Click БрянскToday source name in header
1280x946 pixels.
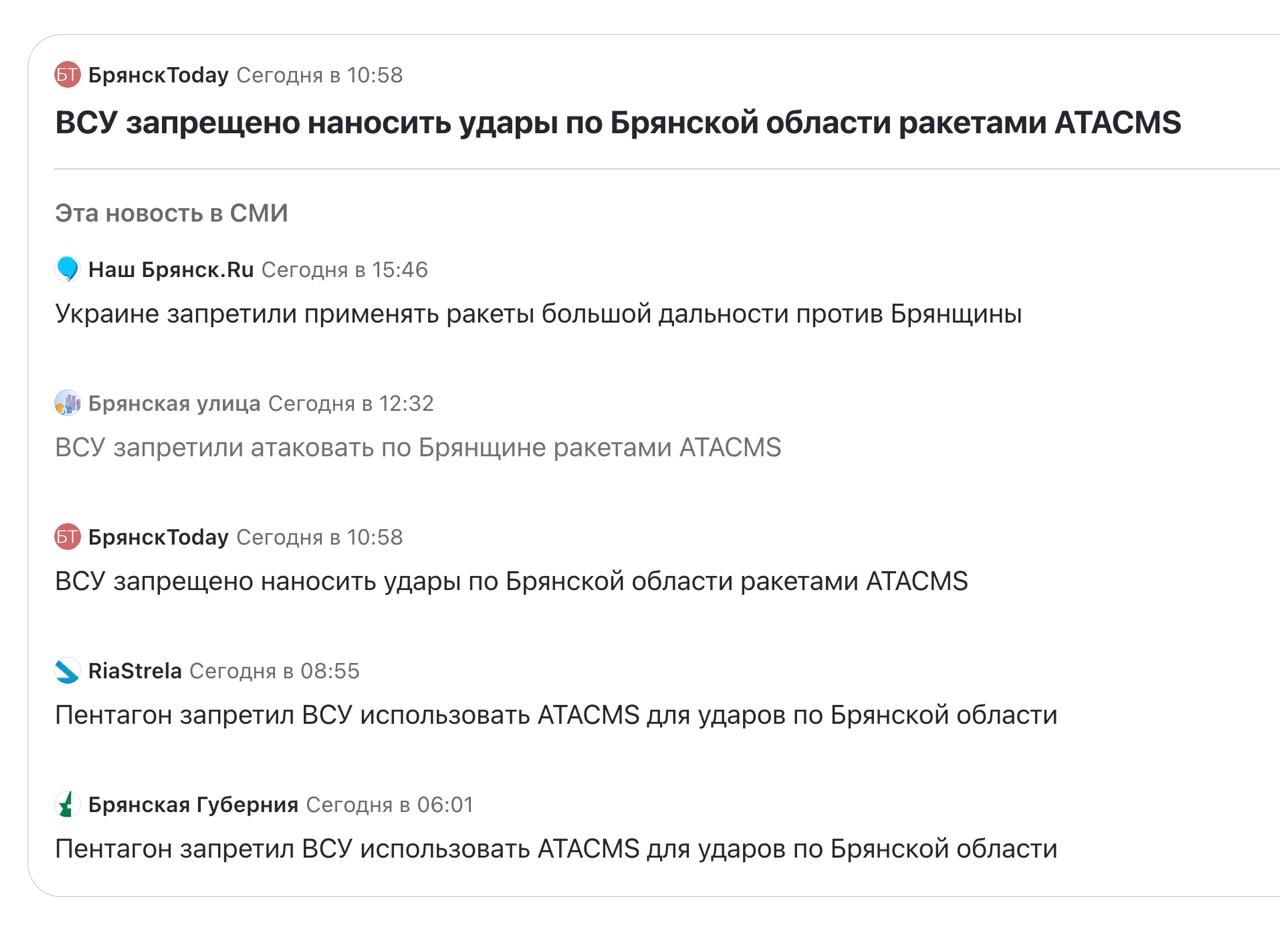158,75
